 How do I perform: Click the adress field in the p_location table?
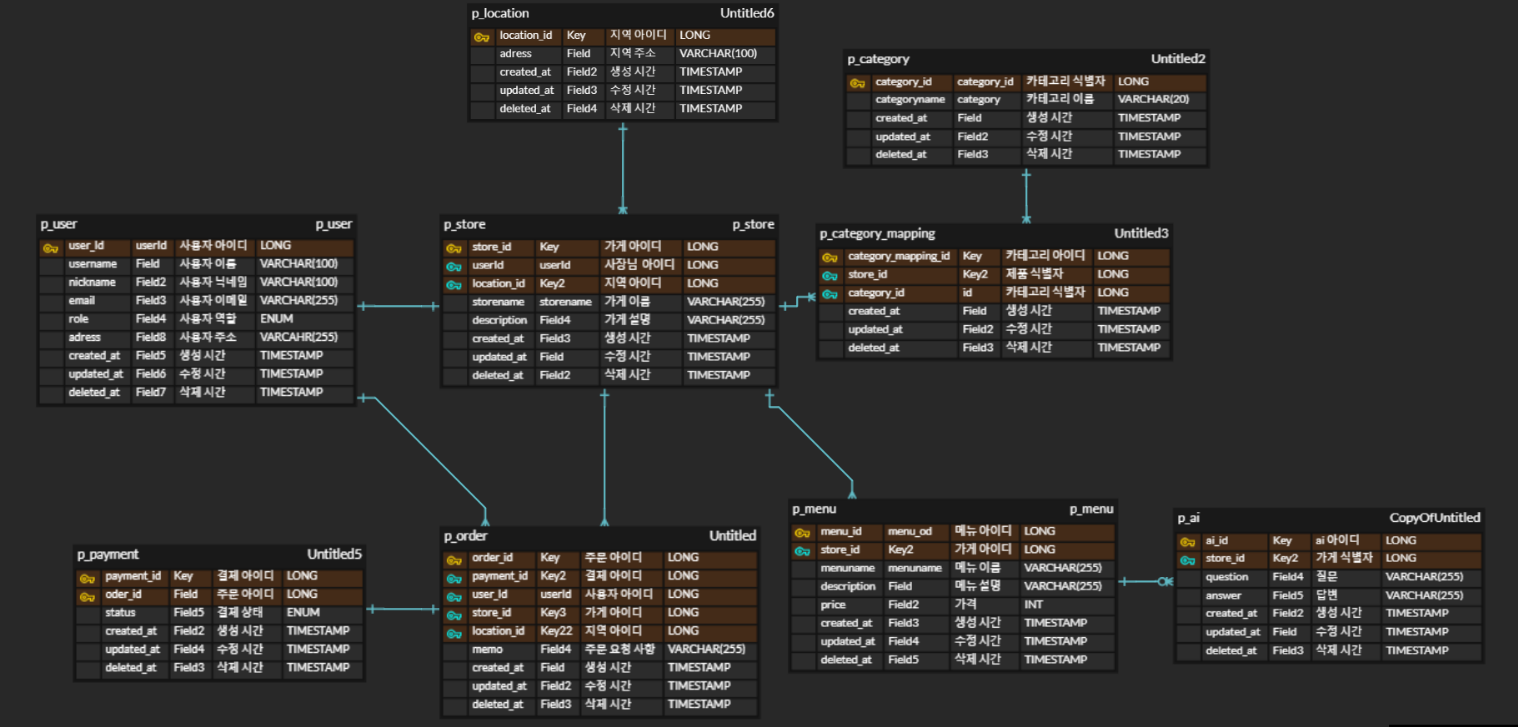(x=516, y=54)
